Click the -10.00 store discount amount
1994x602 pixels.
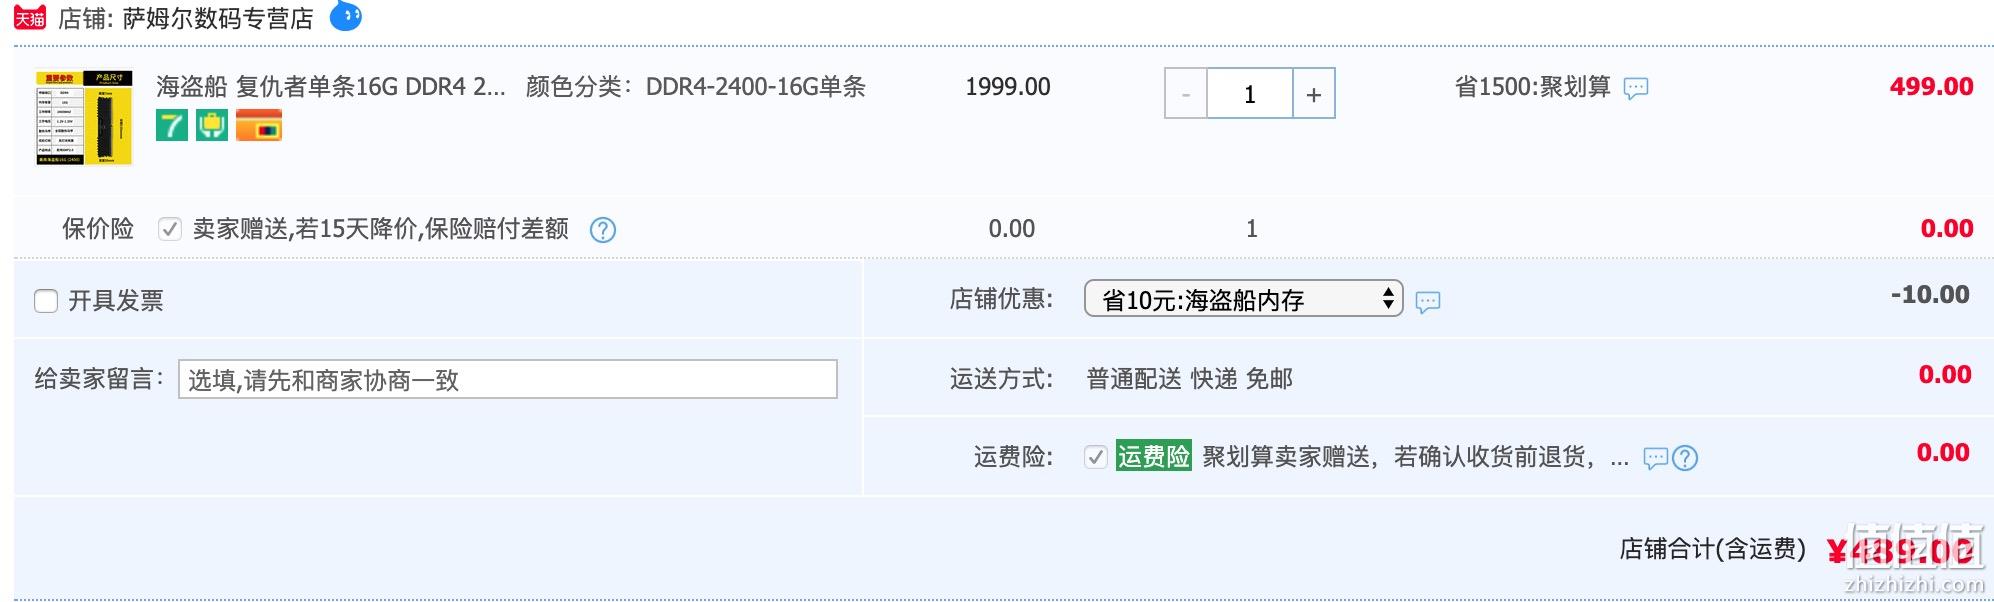coord(1930,295)
